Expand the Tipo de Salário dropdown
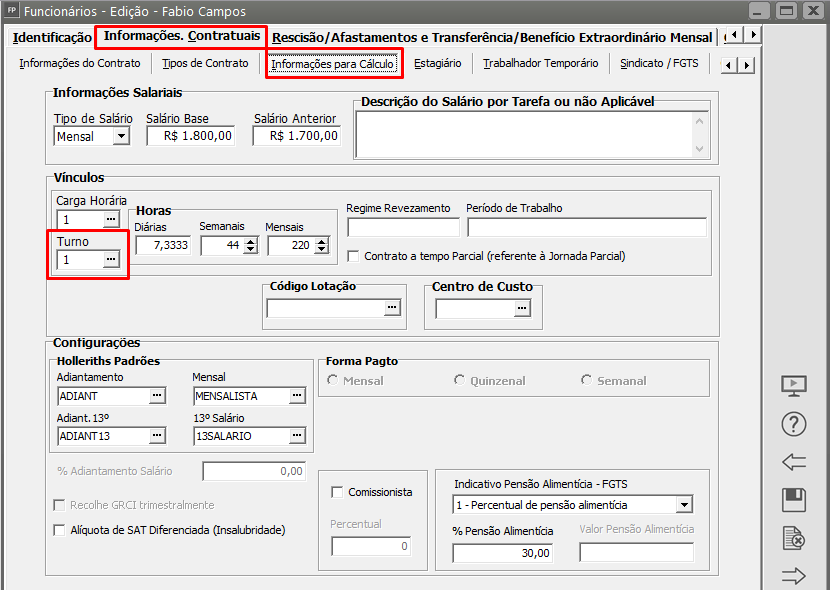The height and width of the screenshot is (590, 830). pyautogui.click(x=121, y=136)
